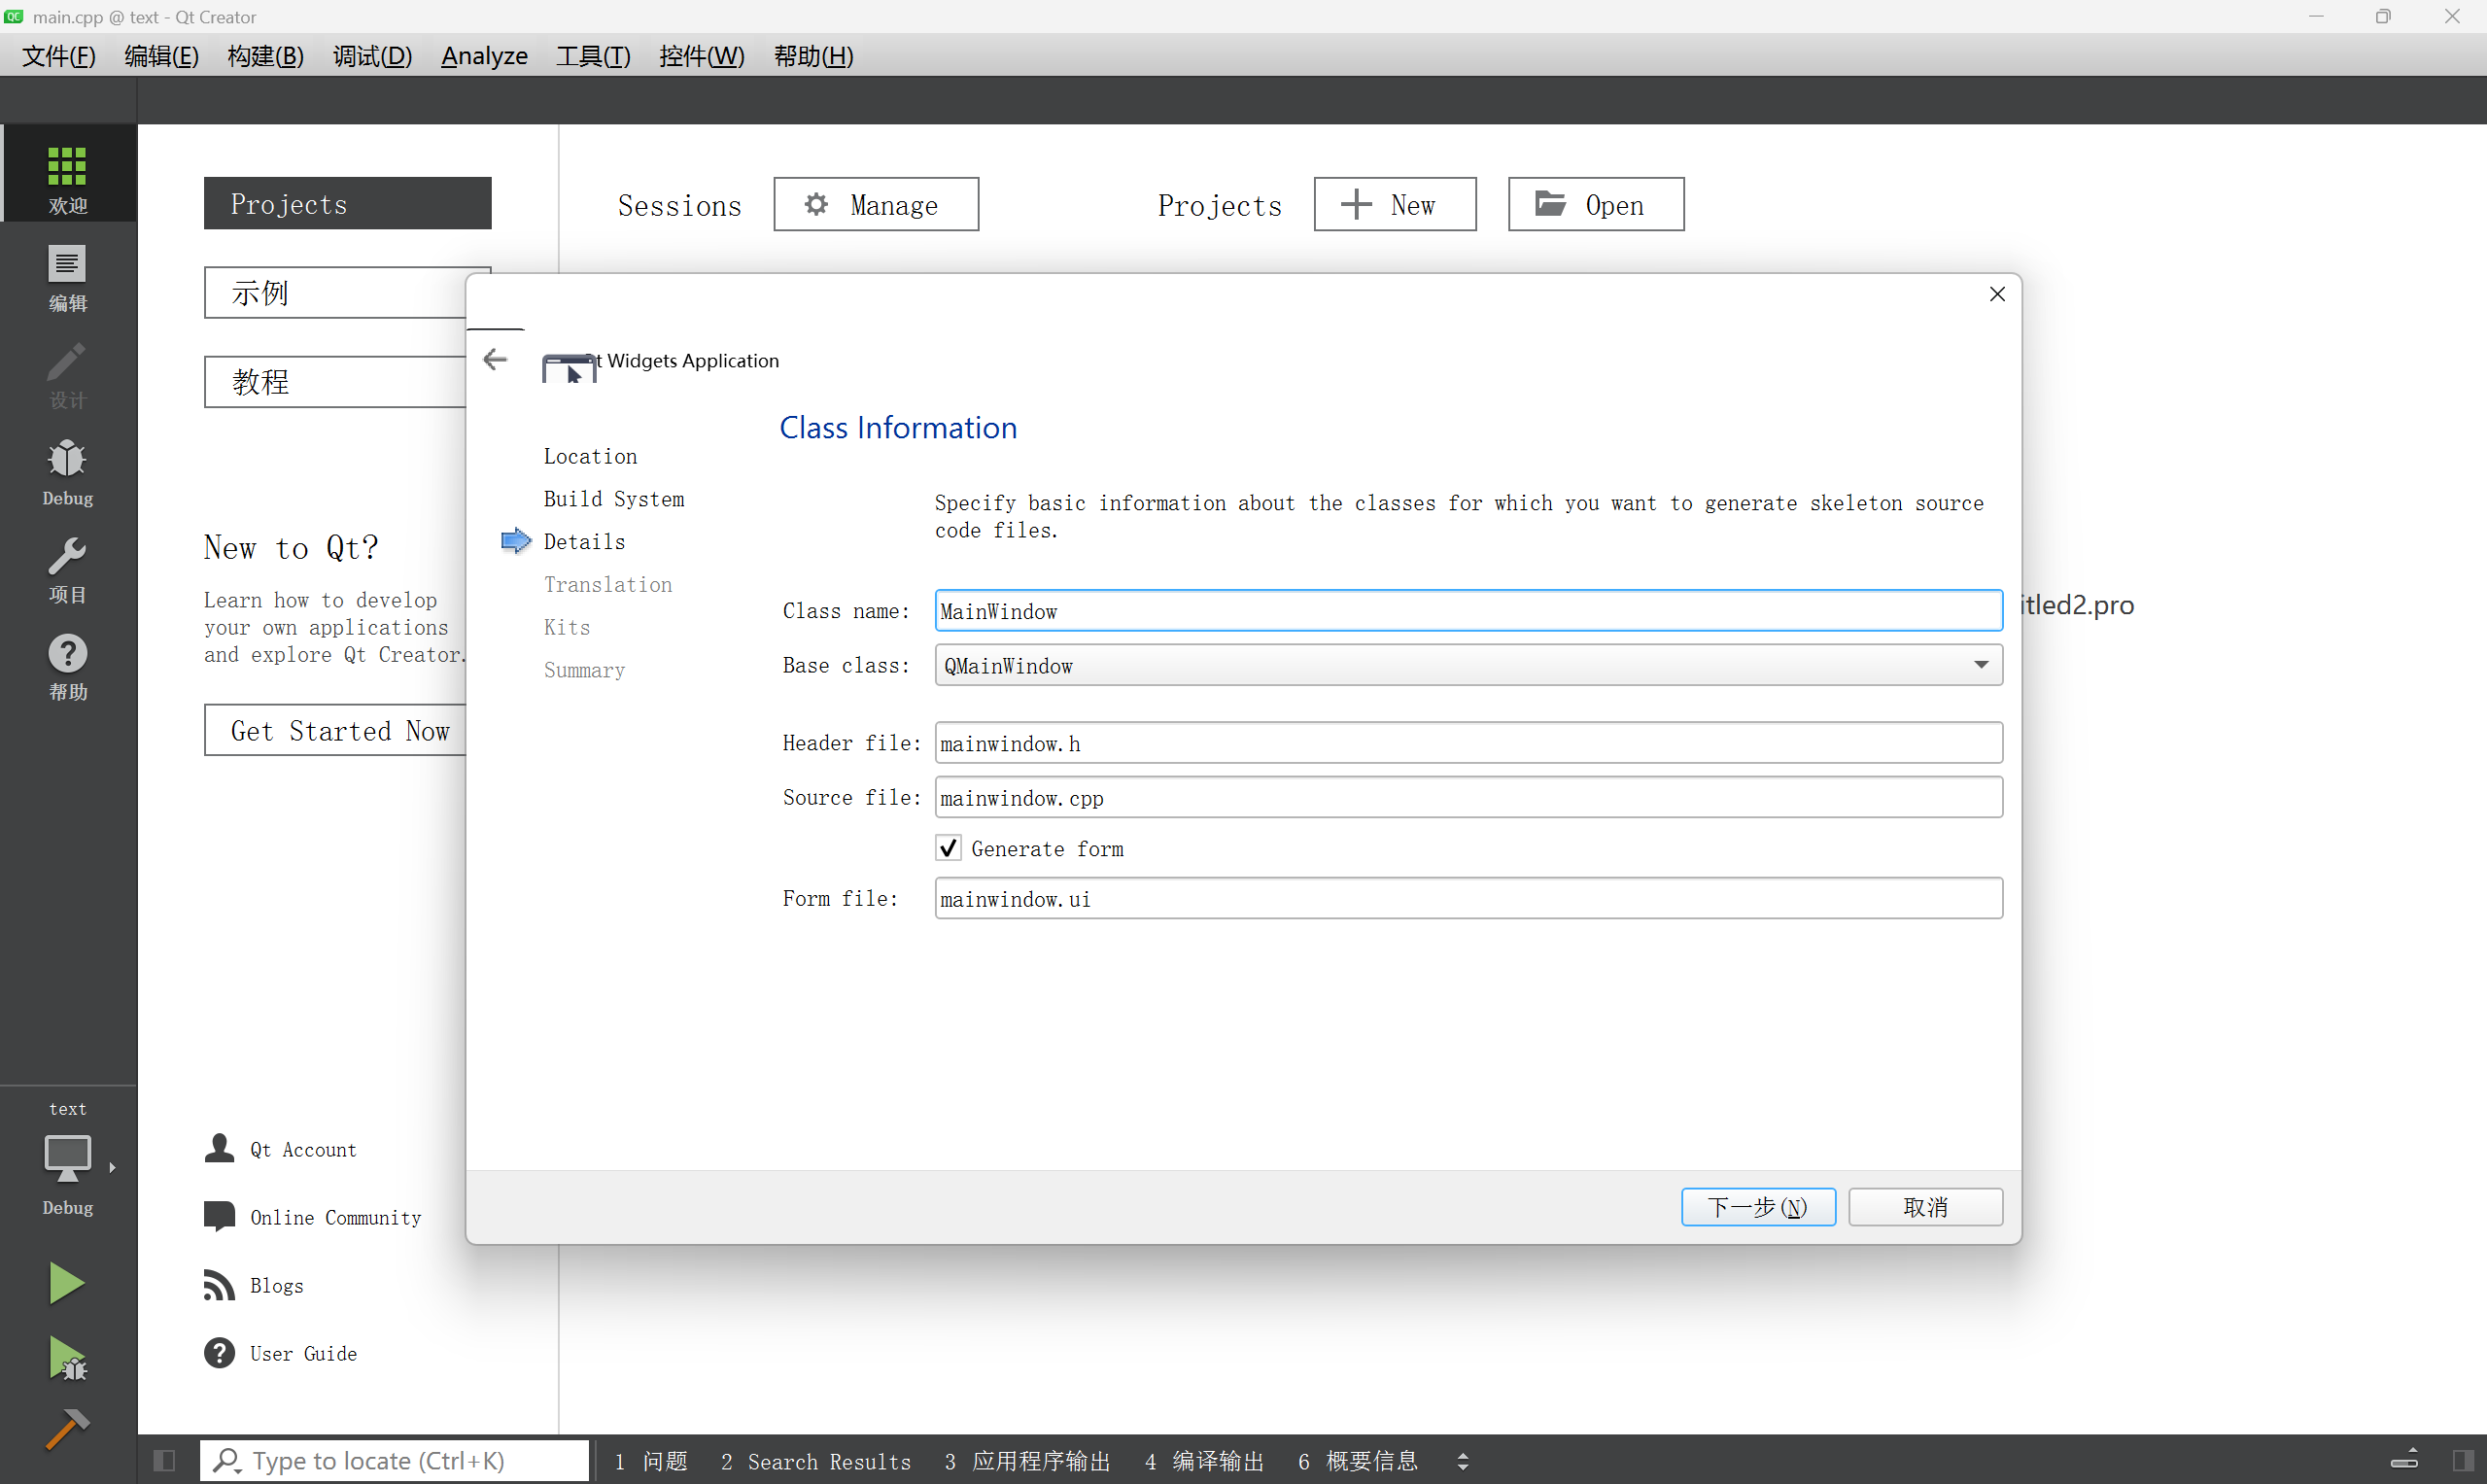The width and height of the screenshot is (2487, 1484).
Task: Go back with wizard back arrow
Action: (495, 359)
